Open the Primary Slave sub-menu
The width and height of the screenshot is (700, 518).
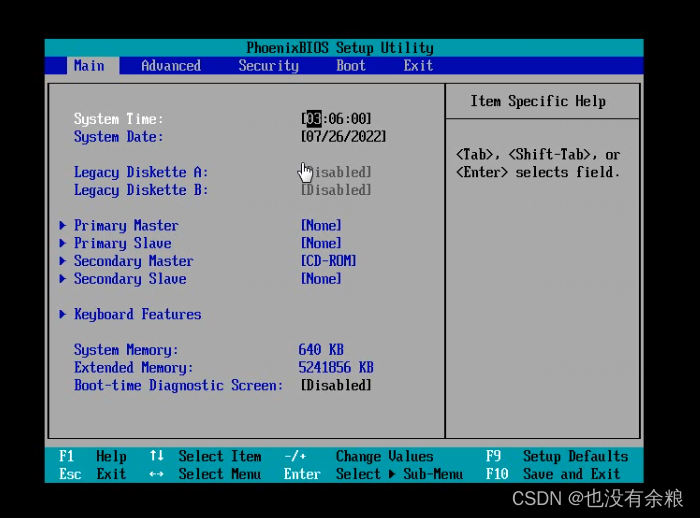tap(123, 243)
